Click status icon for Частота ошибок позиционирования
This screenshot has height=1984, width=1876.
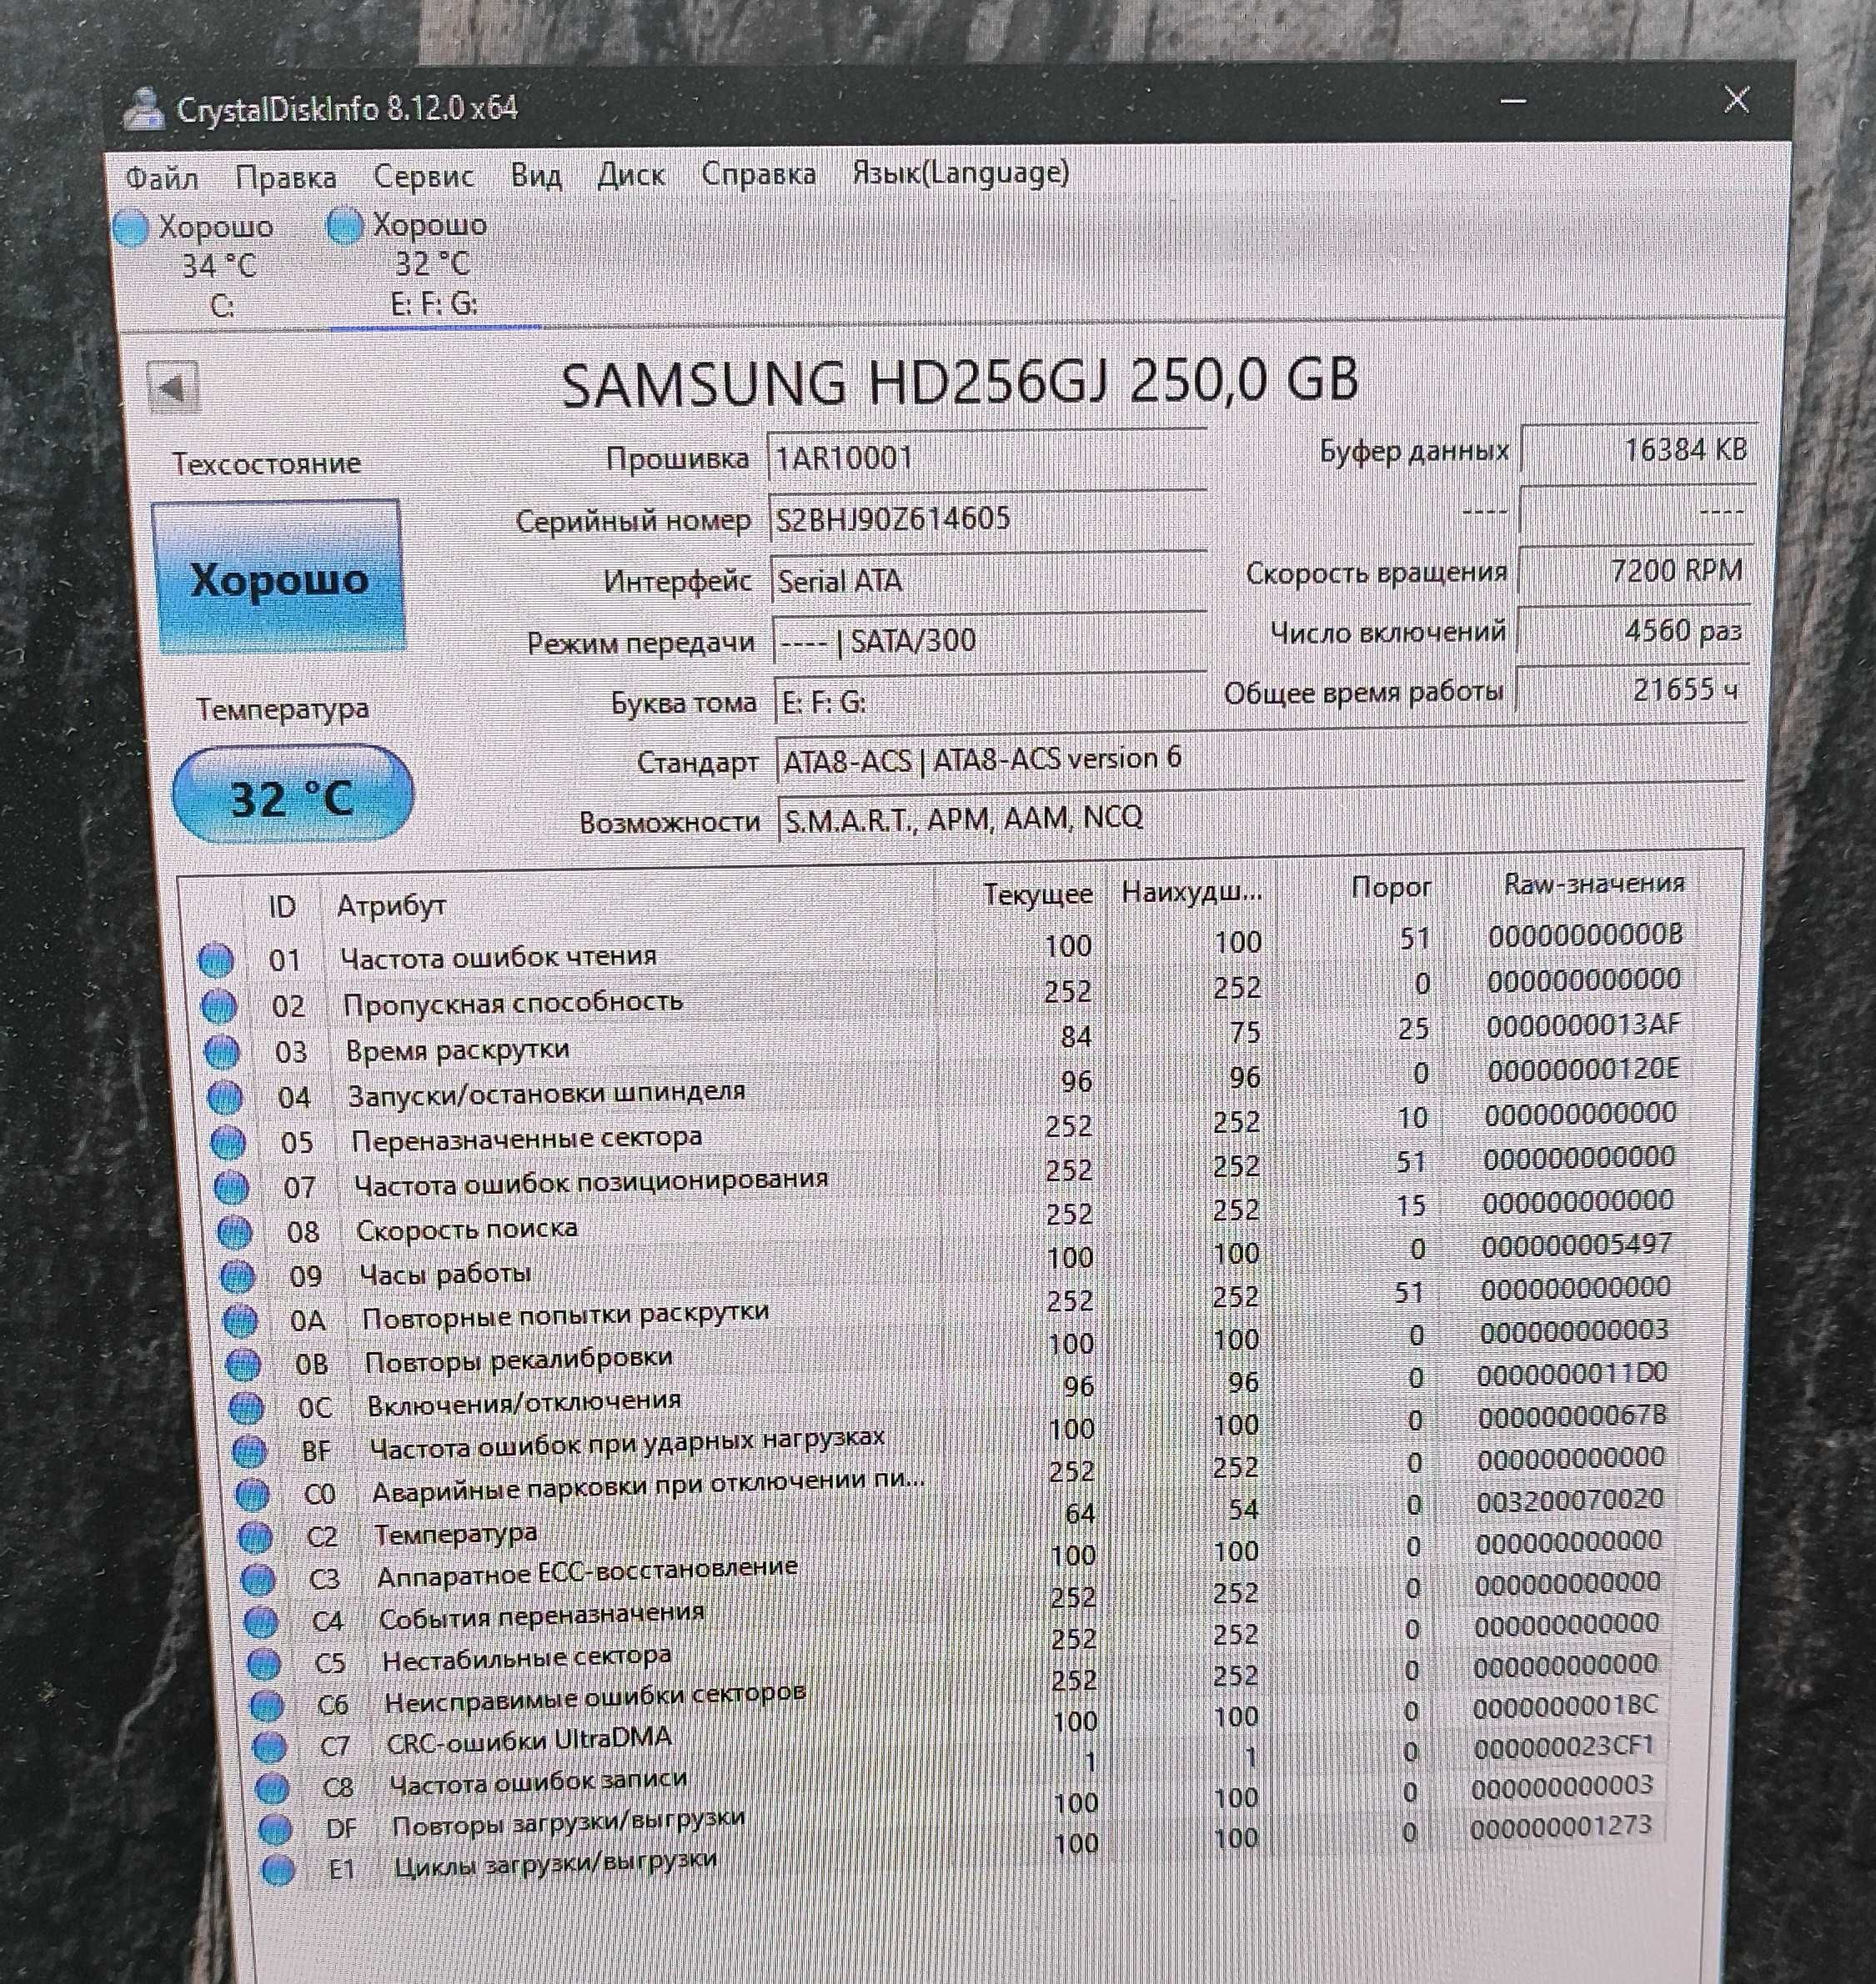click(231, 1187)
